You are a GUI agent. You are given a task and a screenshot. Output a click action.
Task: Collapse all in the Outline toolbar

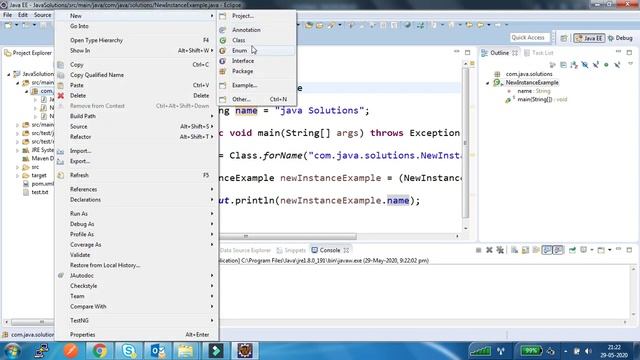(x=563, y=65)
